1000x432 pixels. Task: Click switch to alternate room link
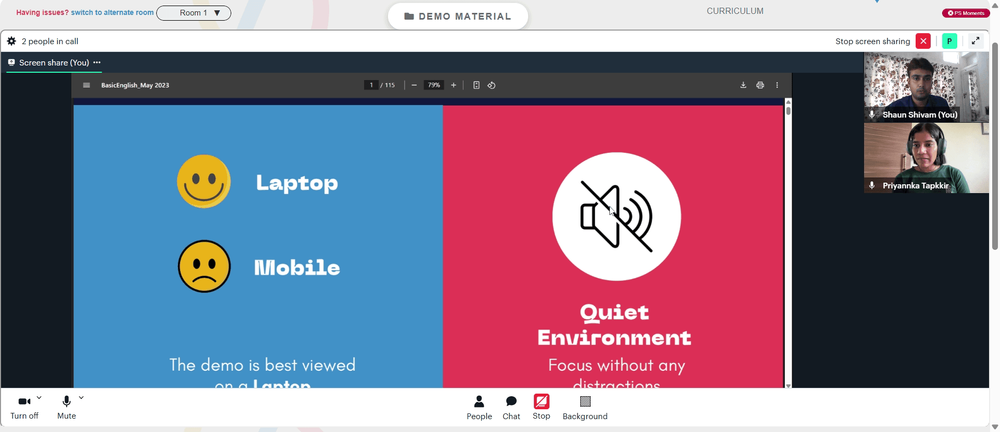(112, 13)
